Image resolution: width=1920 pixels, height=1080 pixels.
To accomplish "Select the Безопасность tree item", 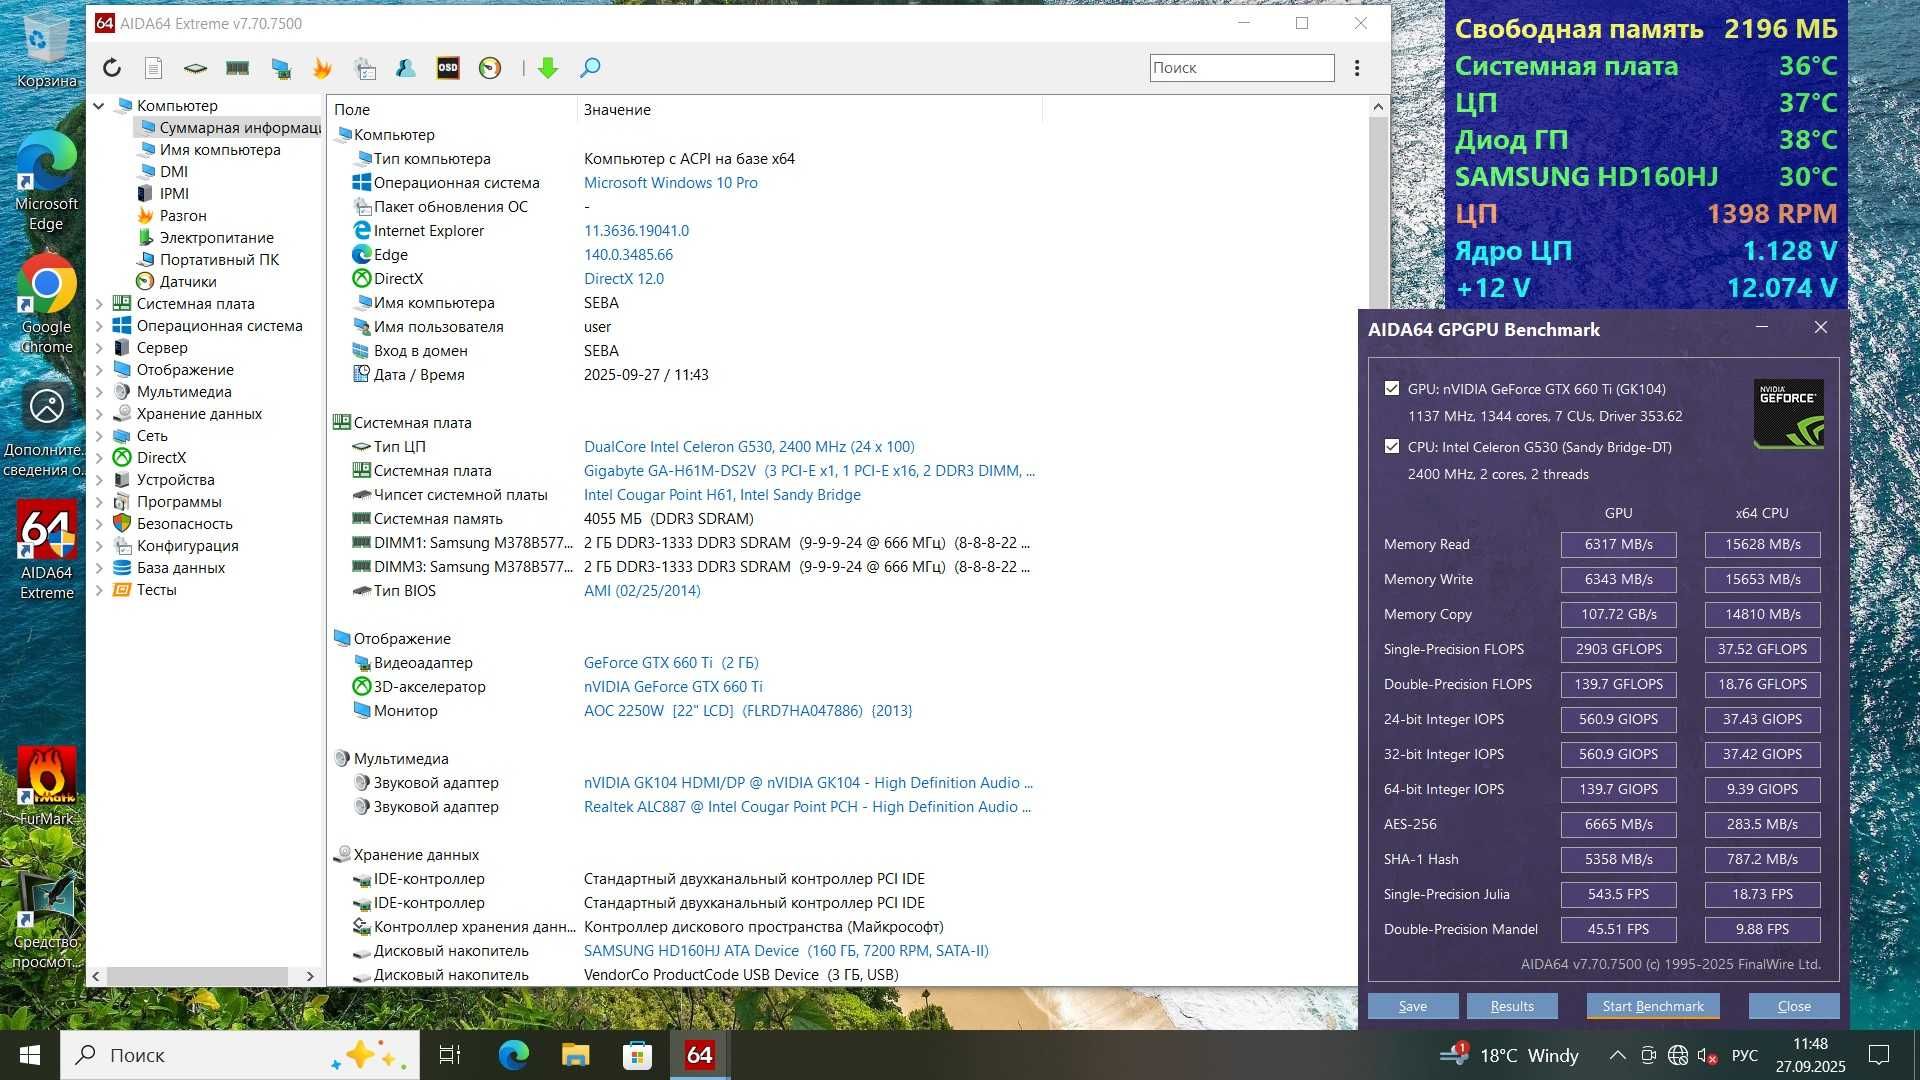I will [x=184, y=523].
